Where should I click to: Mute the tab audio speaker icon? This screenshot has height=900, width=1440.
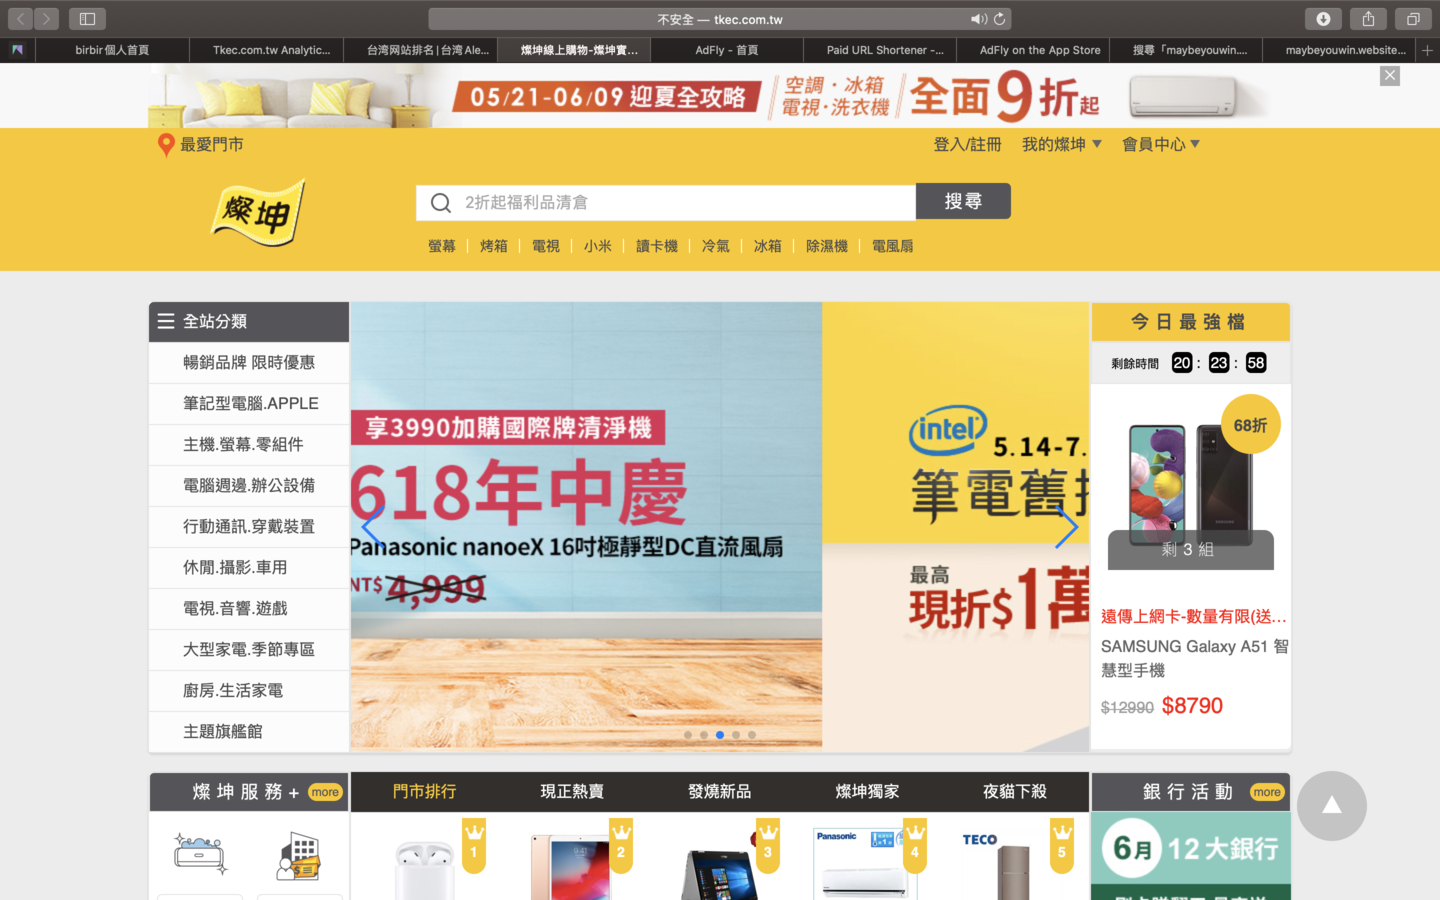pyautogui.click(x=977, y=19)
